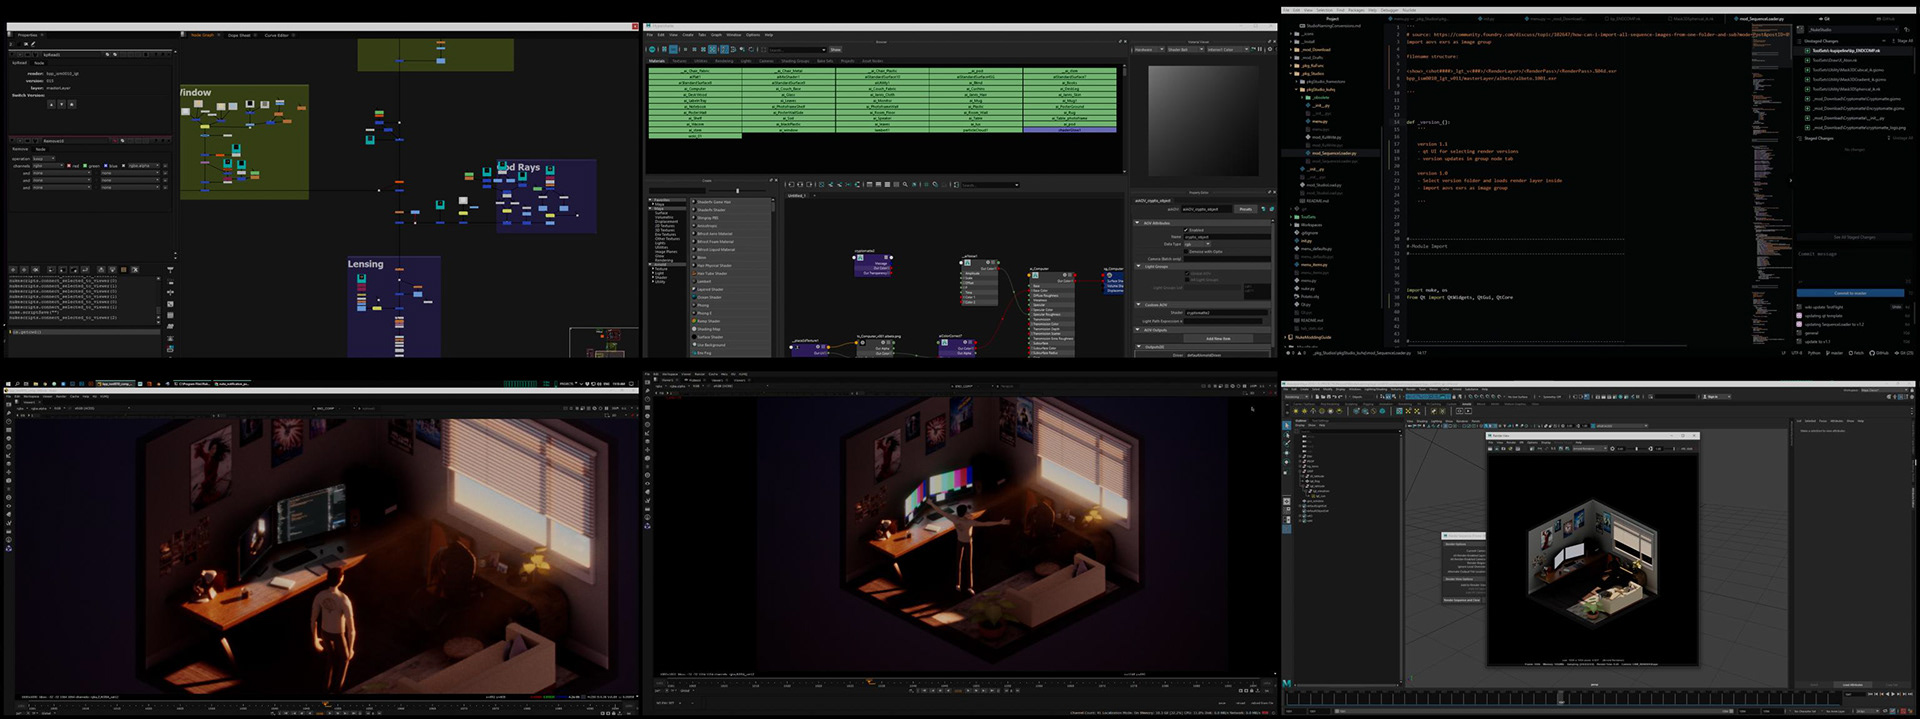The image size is (1920, 719).
Task: Open the Data Type dropdown
Action: click(1197, 244)
